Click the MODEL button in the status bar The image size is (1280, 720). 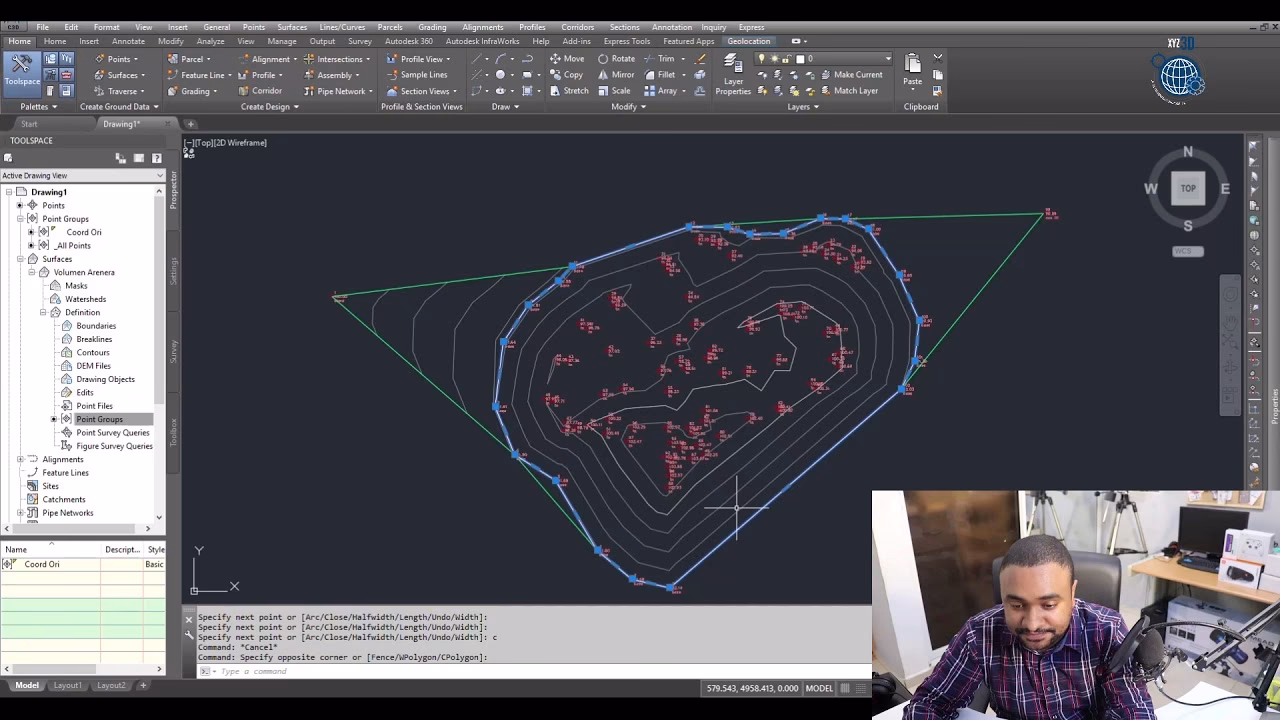(818, 688)
